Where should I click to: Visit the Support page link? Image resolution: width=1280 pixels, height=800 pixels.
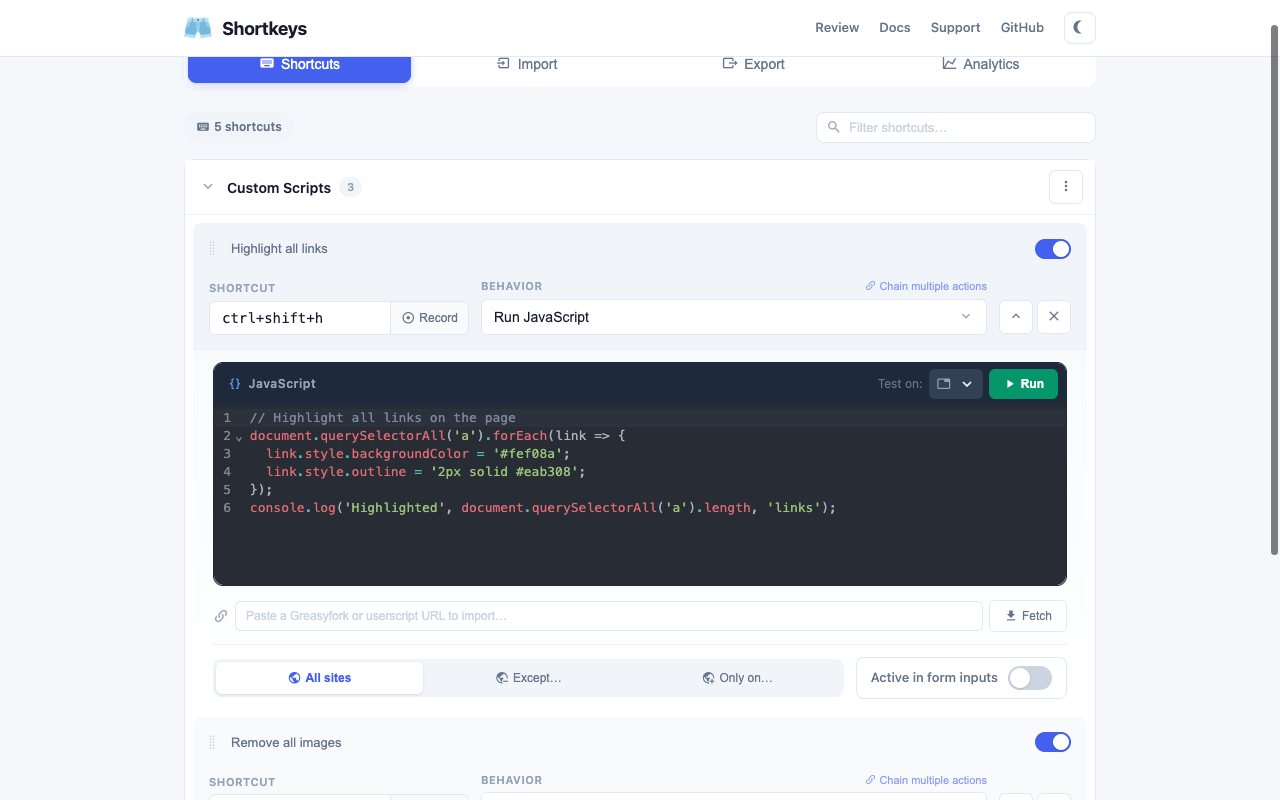(x=955, y=28)
